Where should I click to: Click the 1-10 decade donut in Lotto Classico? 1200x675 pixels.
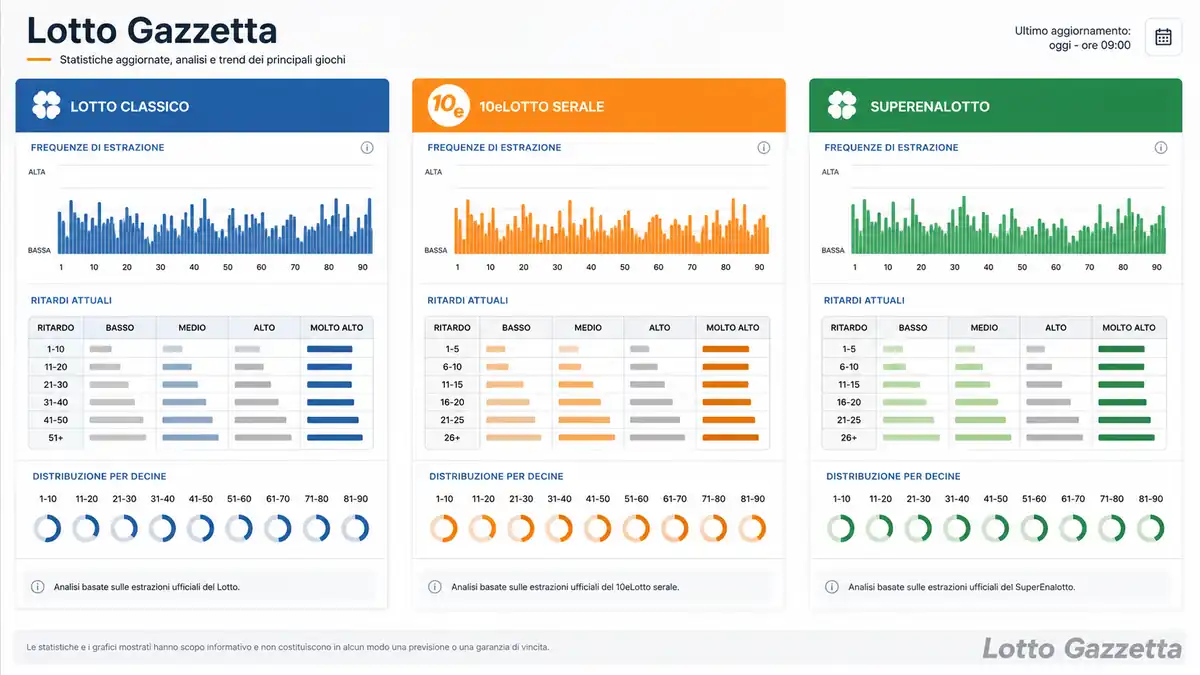click(x=47, y=528)
